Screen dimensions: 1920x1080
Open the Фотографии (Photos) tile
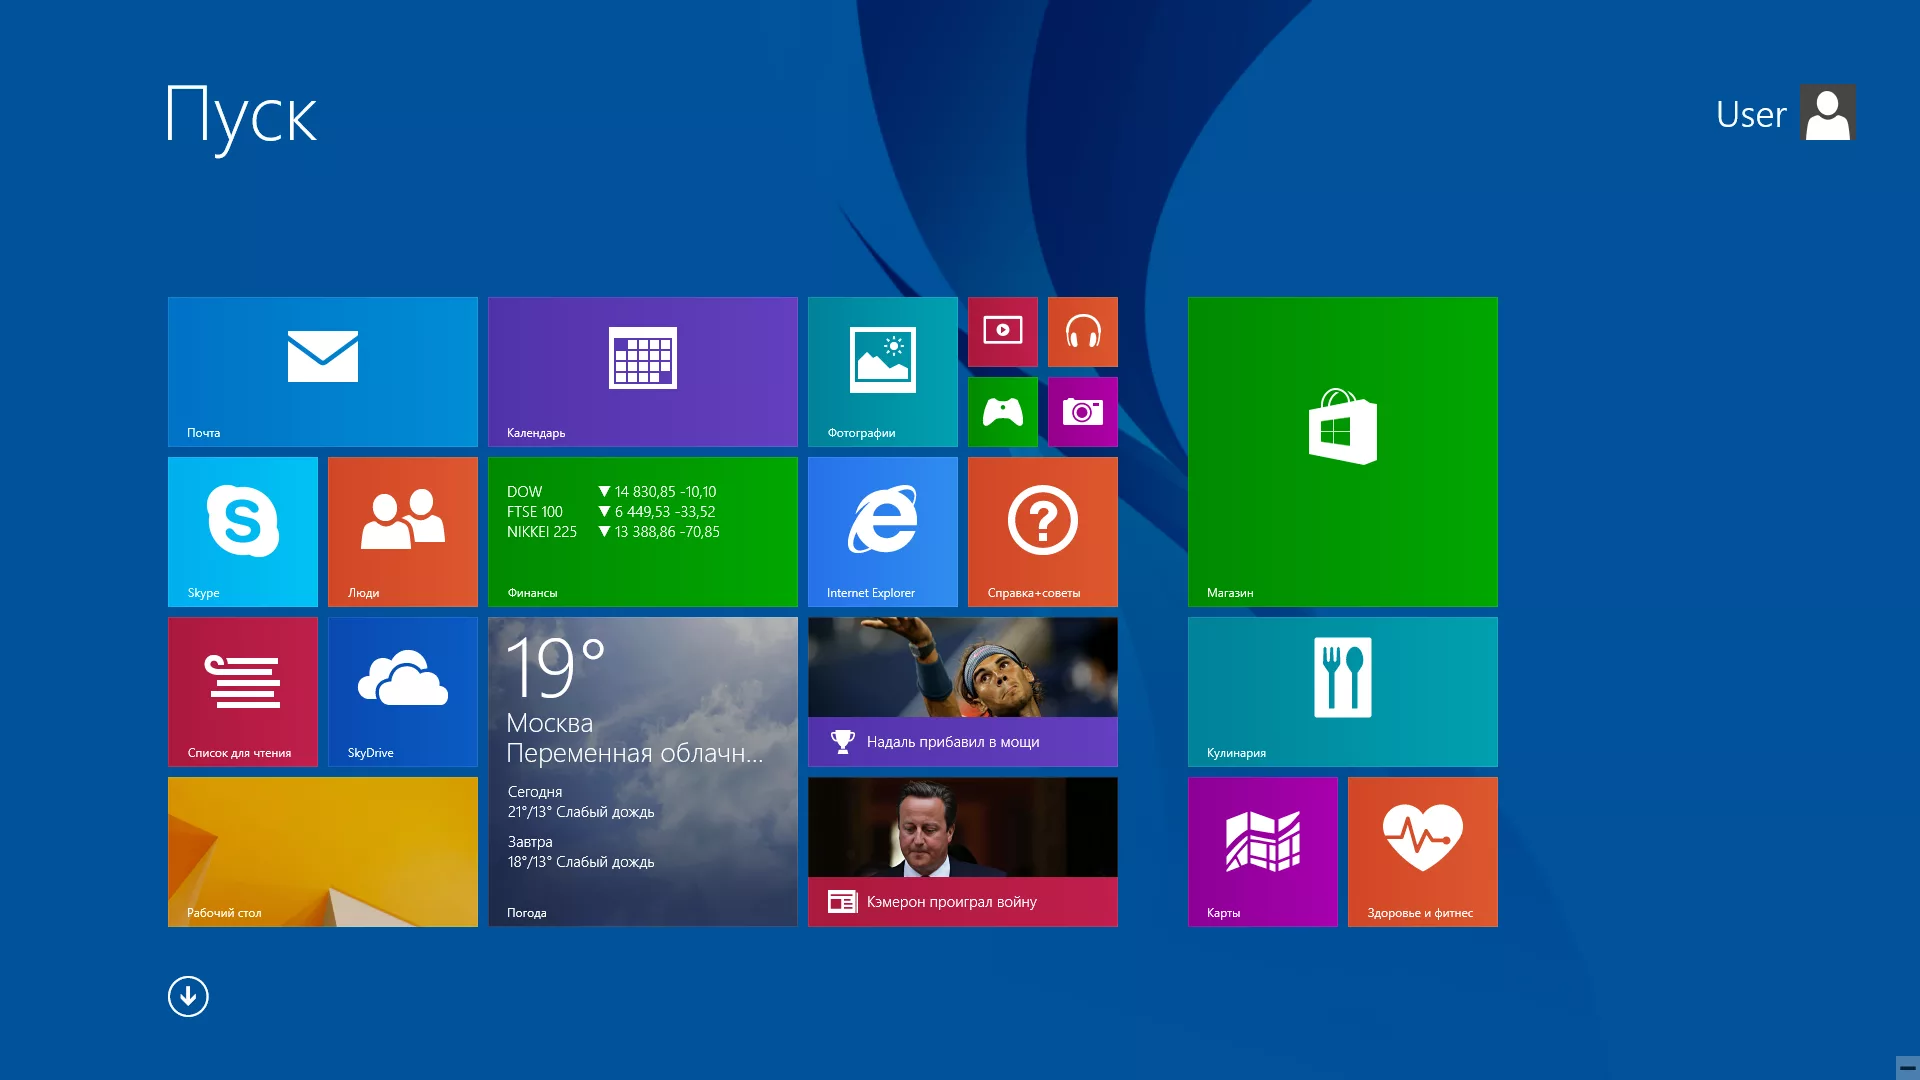[x=882, y=371]
